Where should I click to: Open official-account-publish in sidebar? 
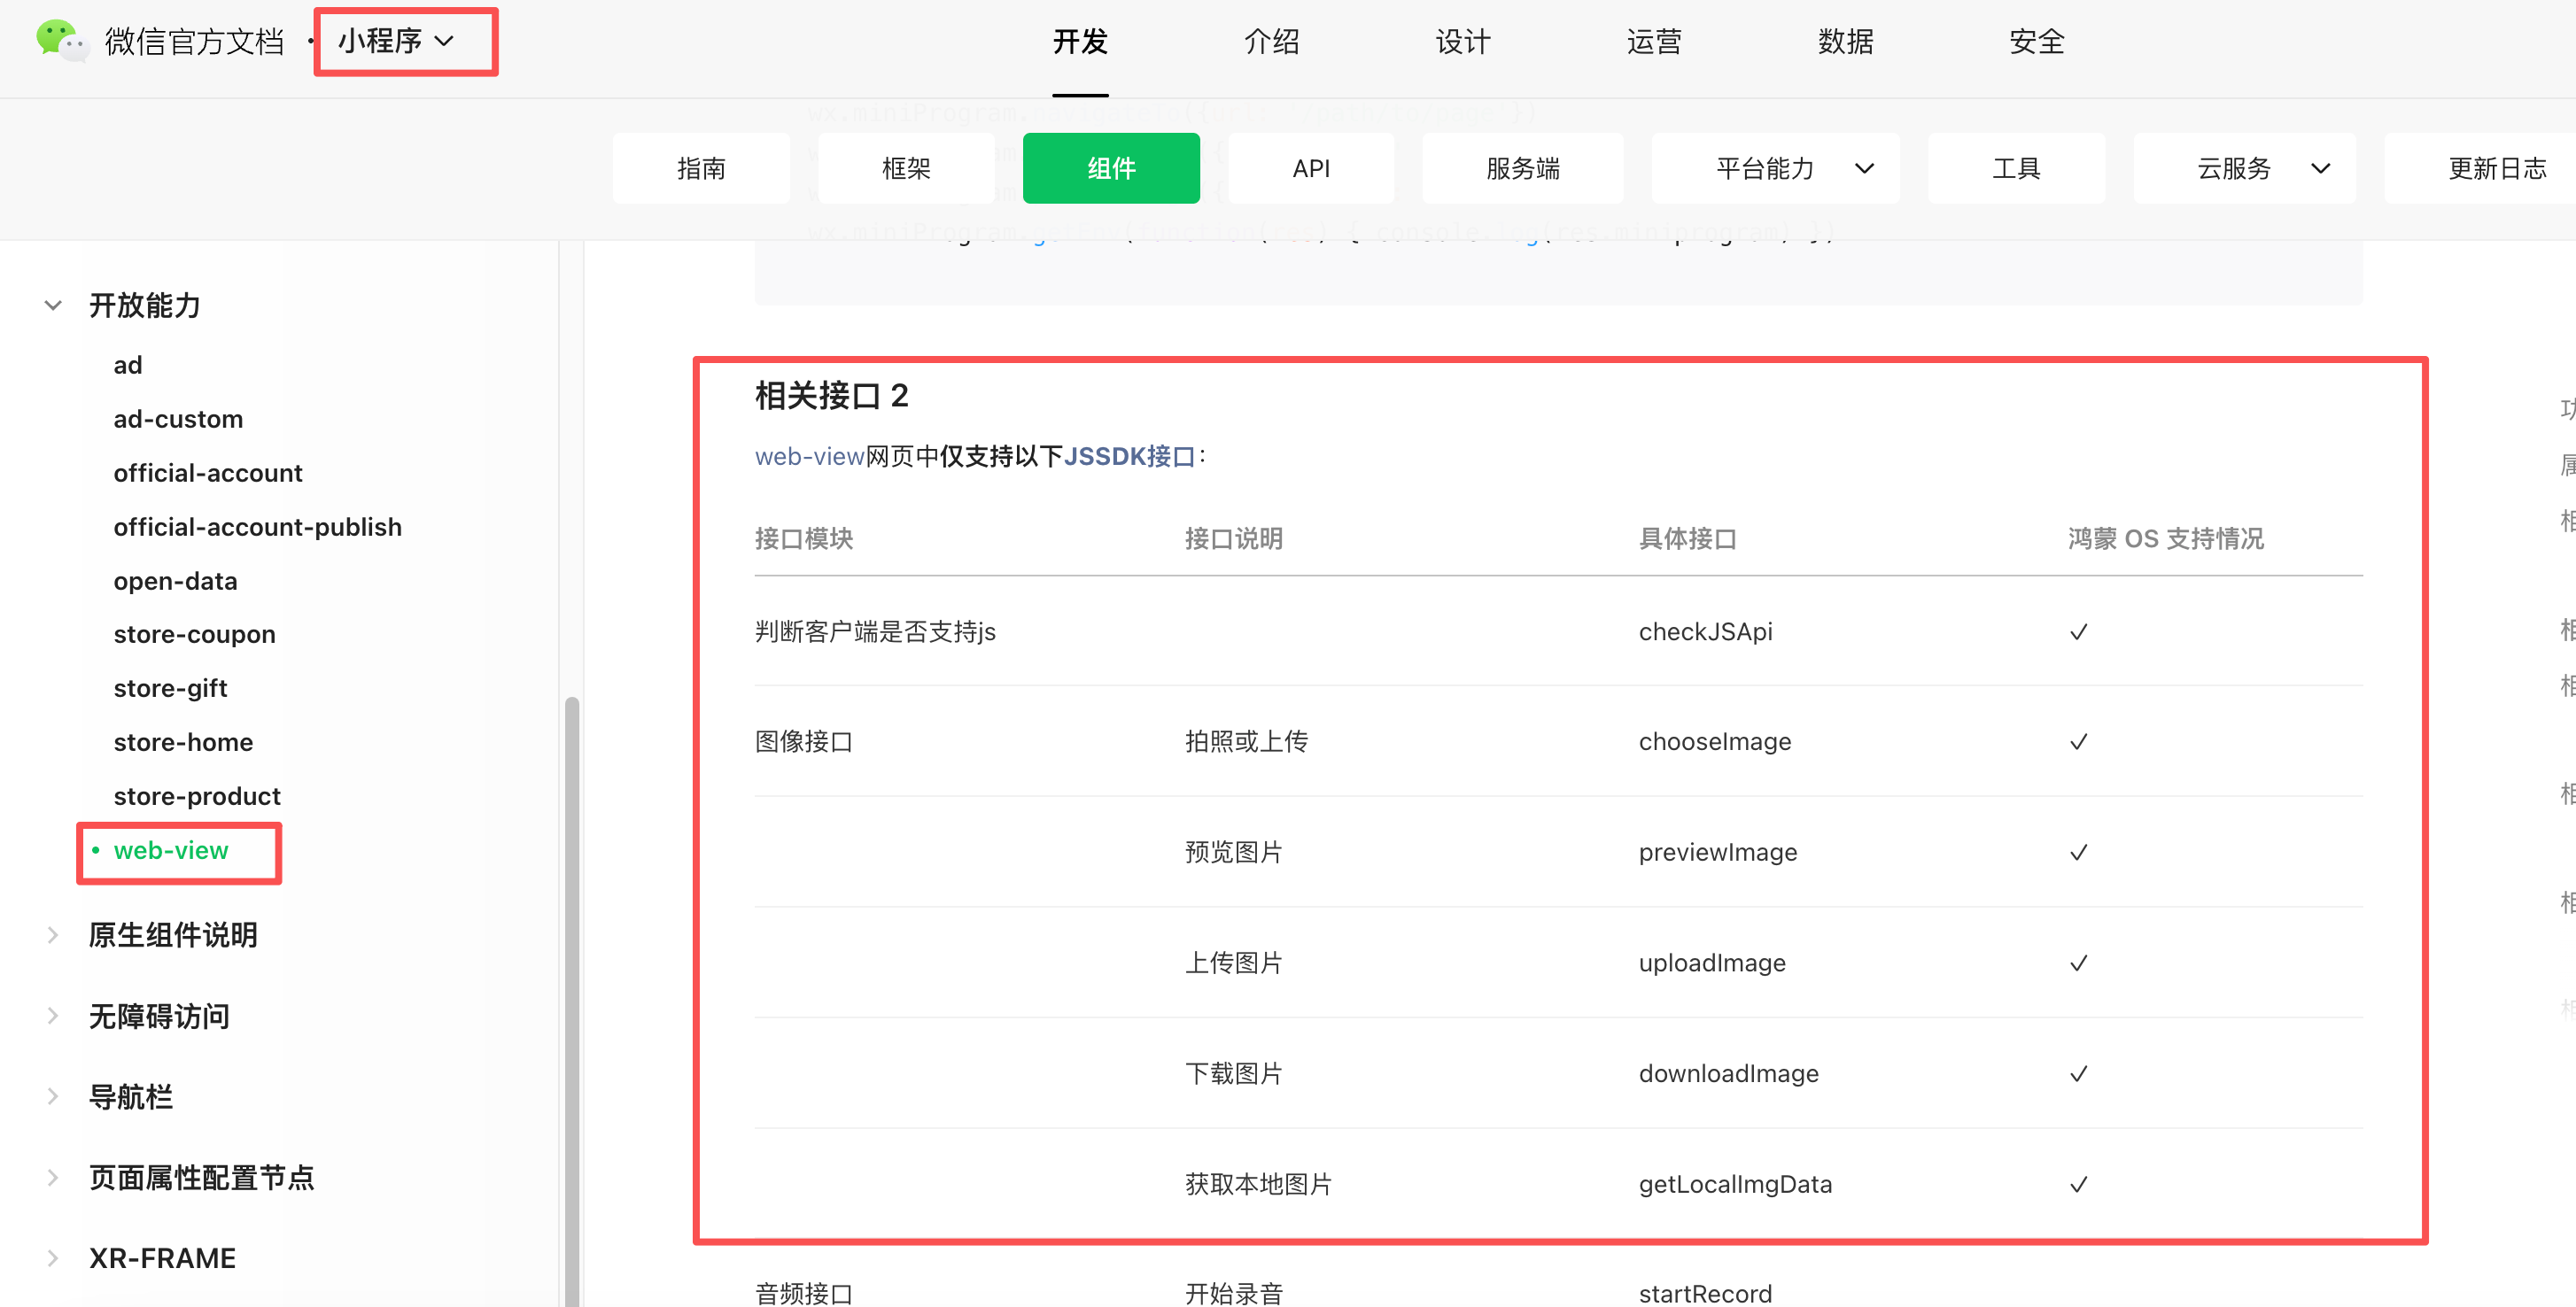(x=257, y=527)
